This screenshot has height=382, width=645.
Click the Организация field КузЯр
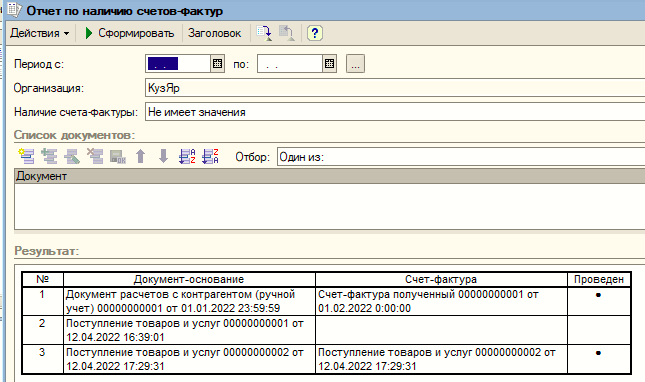coord(395,88)
